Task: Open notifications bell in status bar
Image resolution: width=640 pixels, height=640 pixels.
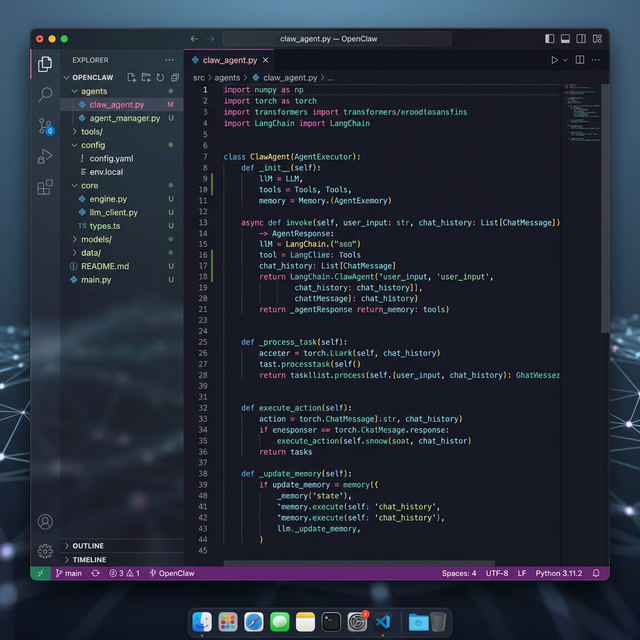Action: point(596,573)
